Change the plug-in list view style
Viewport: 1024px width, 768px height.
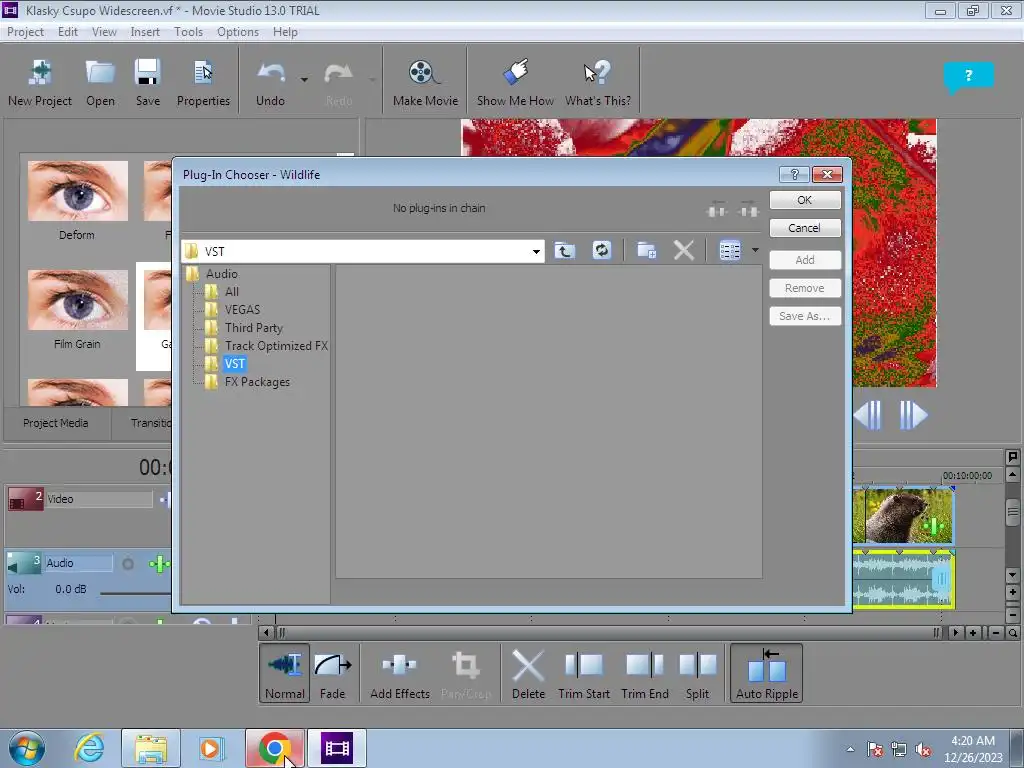(729, 250)
